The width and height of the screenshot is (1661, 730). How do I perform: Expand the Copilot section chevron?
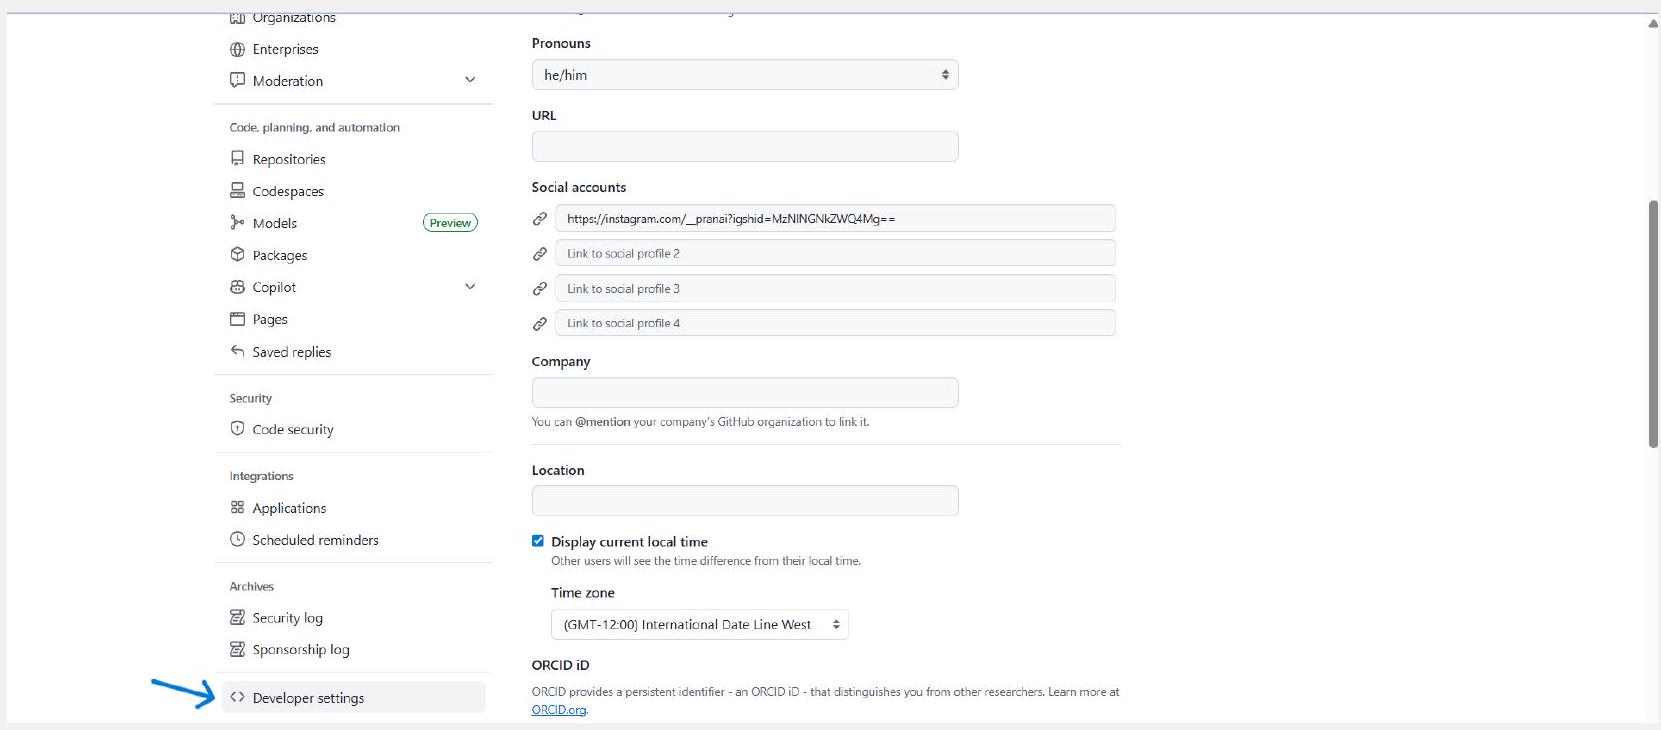(470, 286)
